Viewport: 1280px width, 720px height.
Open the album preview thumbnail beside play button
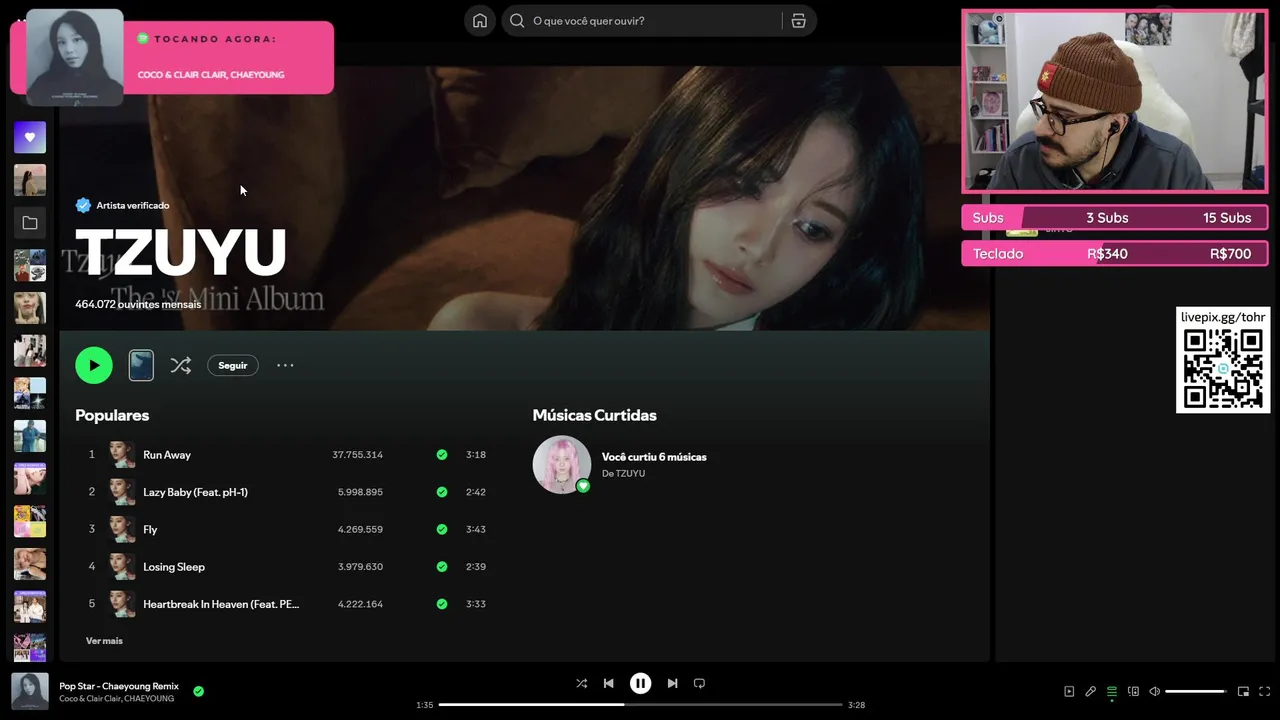click(x=141, y=365)
